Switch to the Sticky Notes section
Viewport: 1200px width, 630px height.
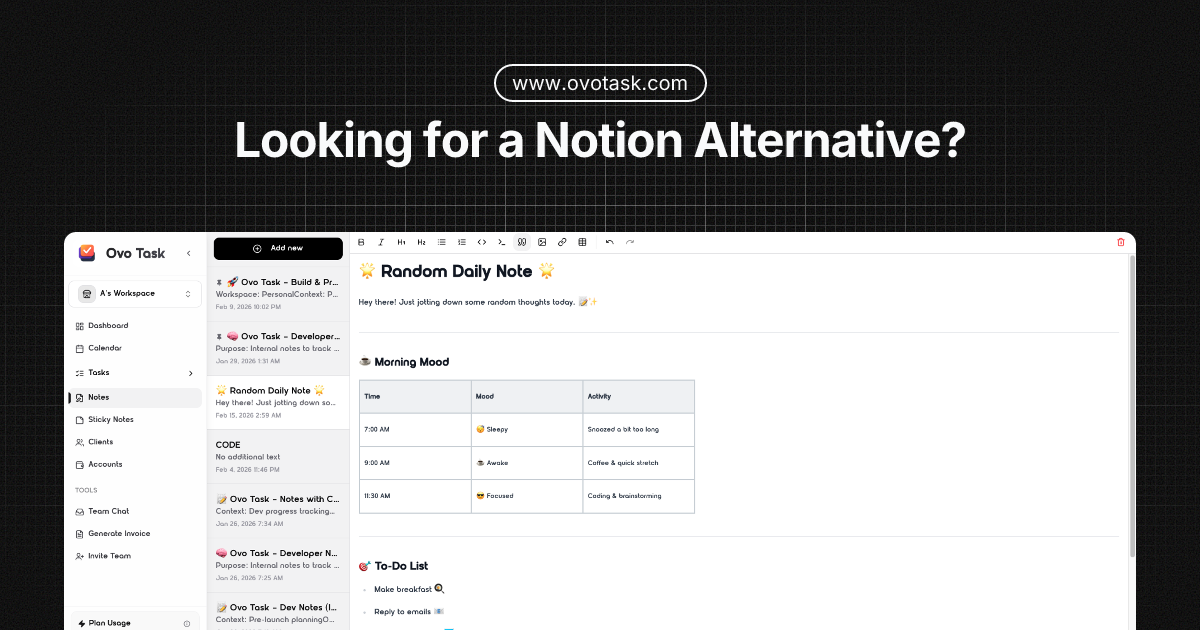[110, 419]
